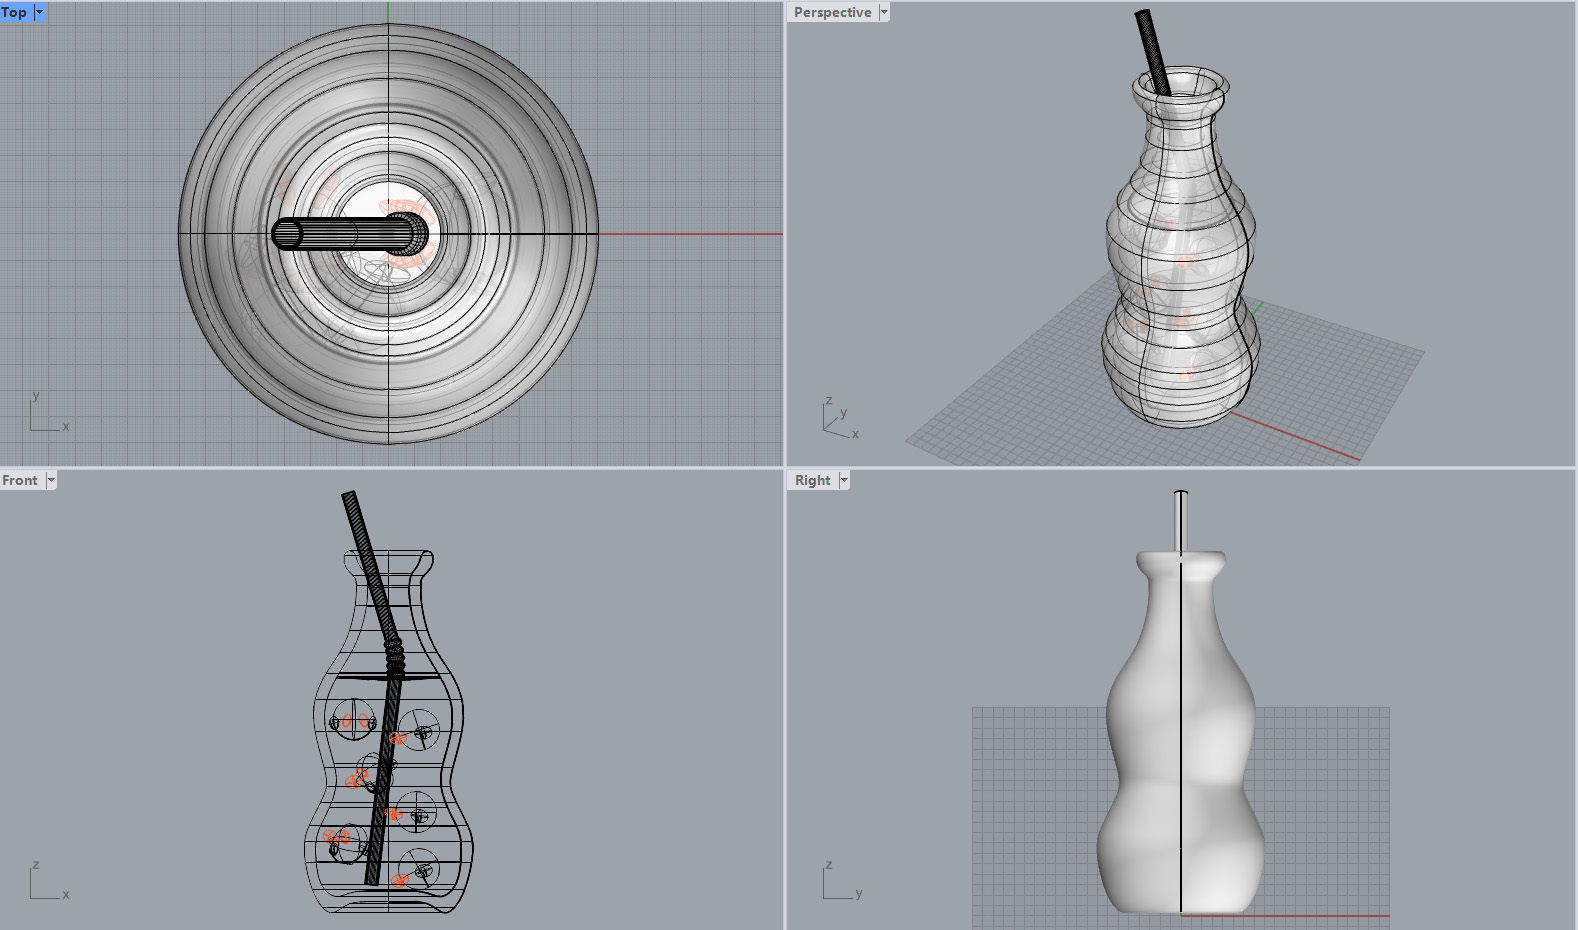This screenshot has height=930, width=1578.
Task: Click the Top viewport title label
Action: (15, 12)
